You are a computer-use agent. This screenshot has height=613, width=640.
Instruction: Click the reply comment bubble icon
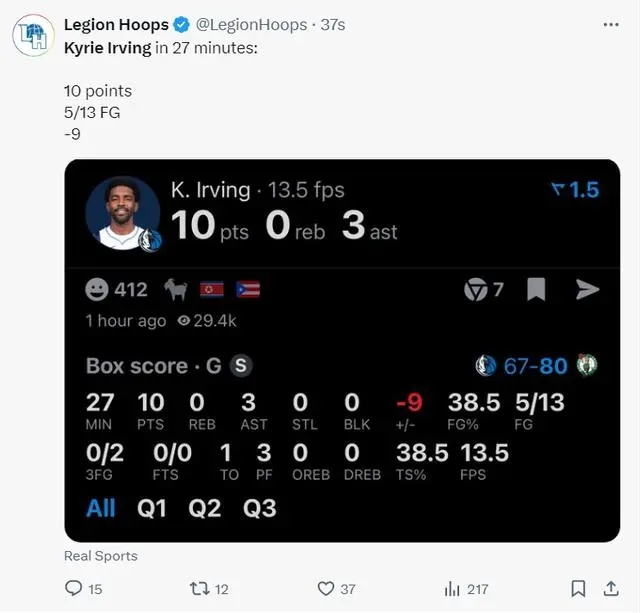(x=73, y=588)
